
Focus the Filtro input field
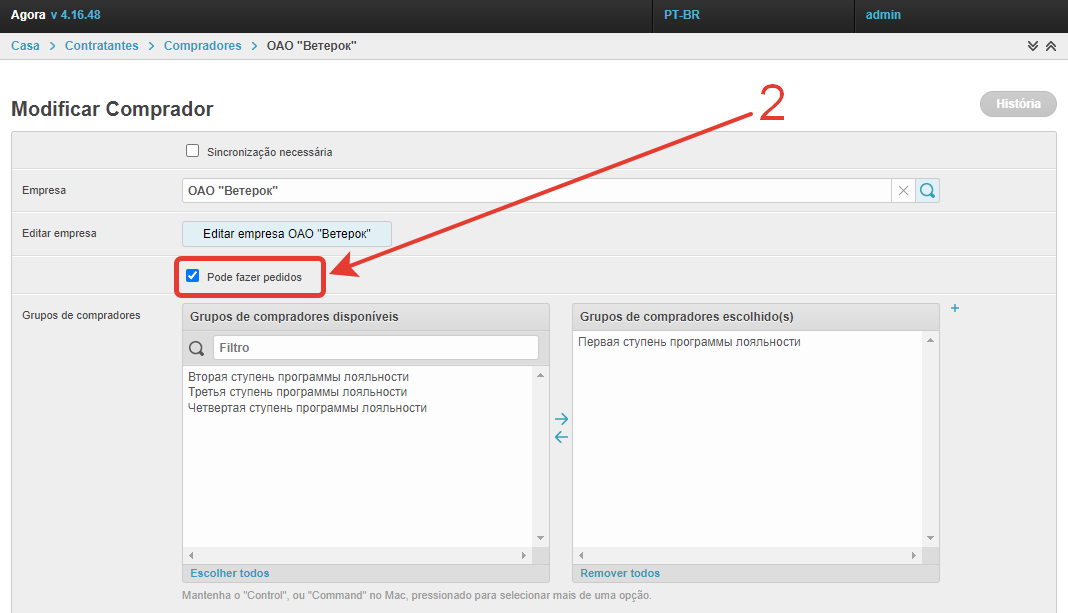375,348
